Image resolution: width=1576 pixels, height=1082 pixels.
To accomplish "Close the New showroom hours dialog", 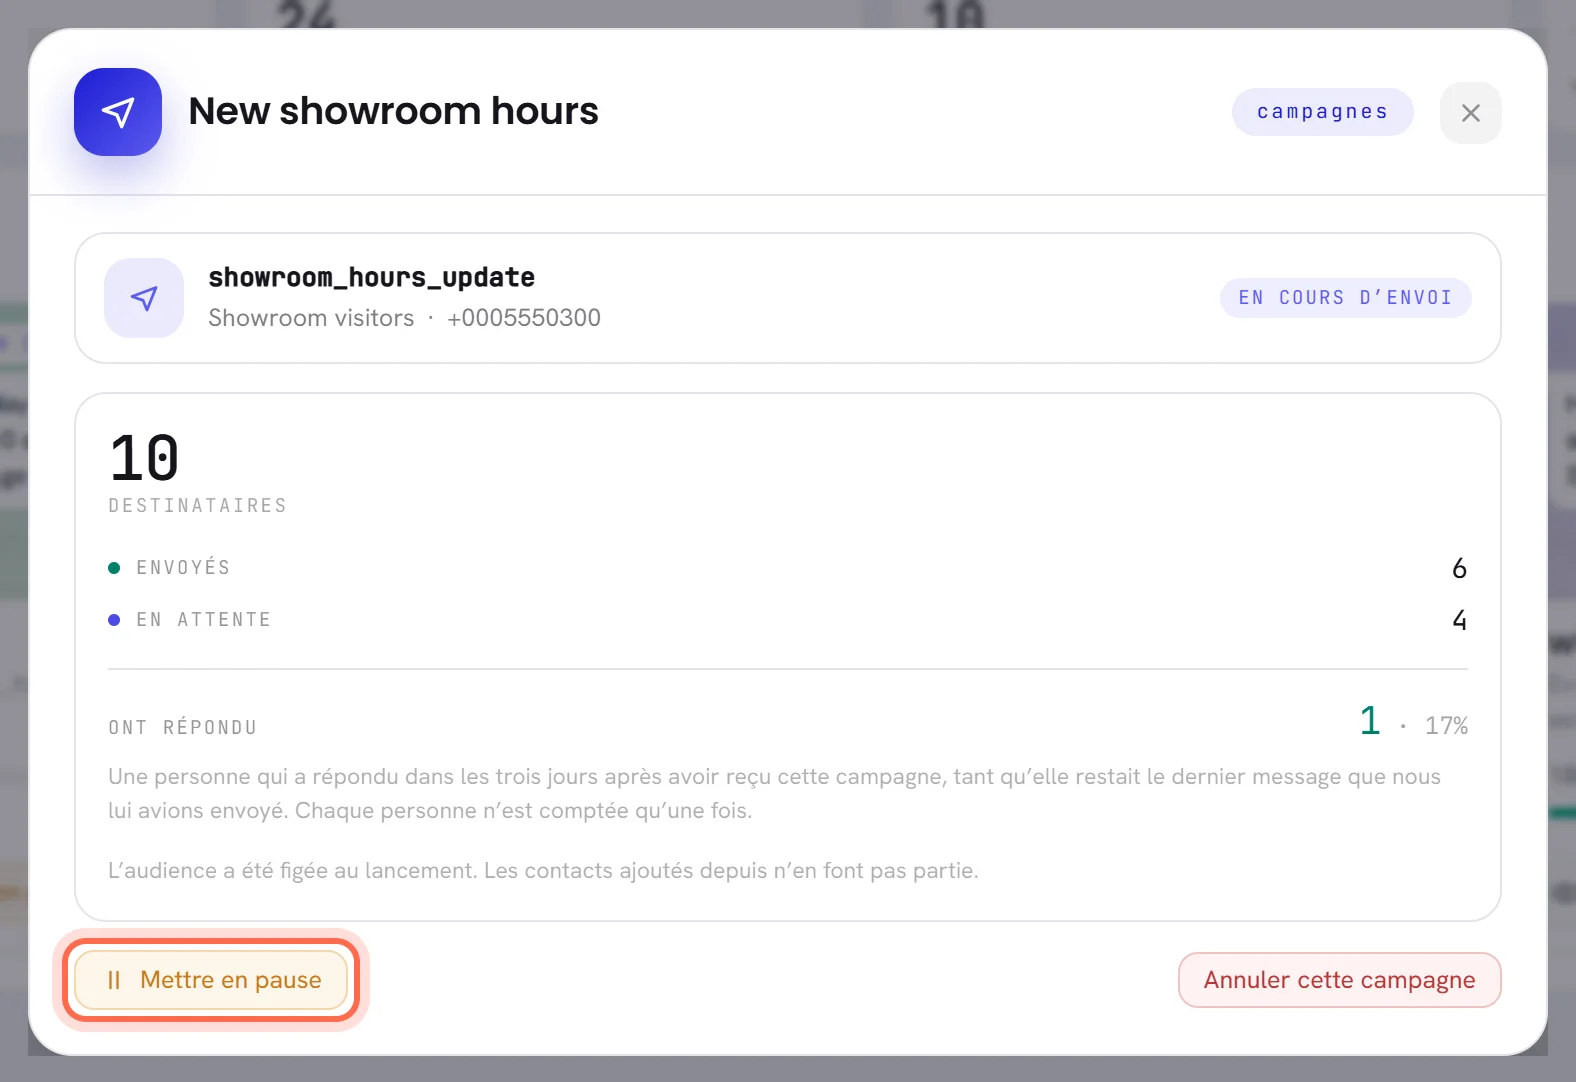I will pos(1470,113).
